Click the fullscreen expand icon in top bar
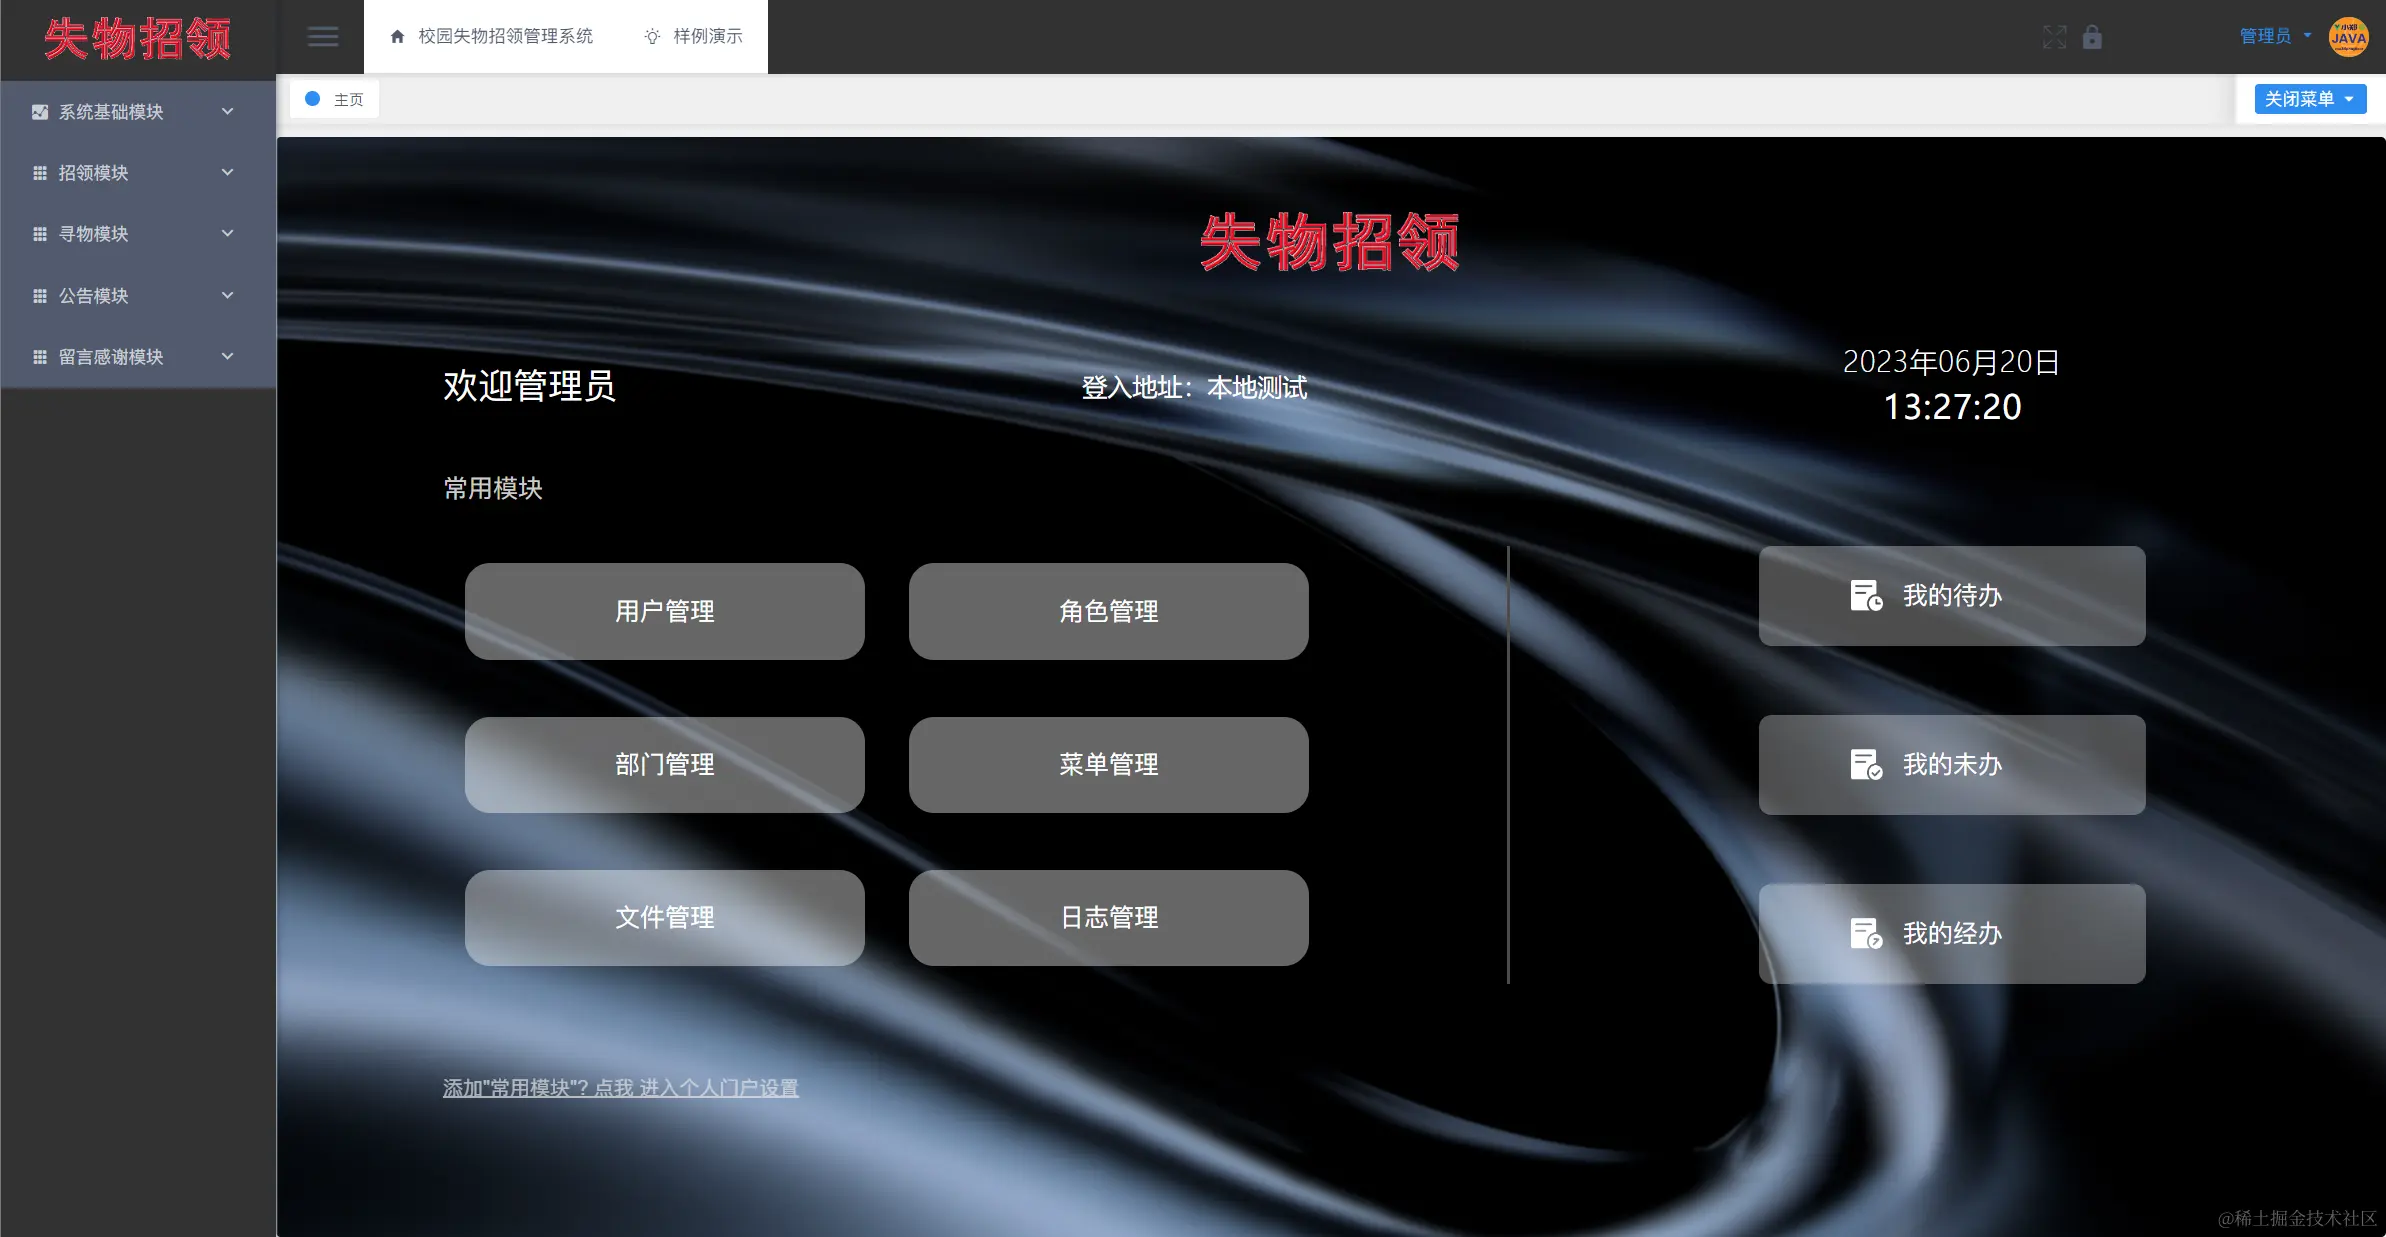 pos(2054,37)
